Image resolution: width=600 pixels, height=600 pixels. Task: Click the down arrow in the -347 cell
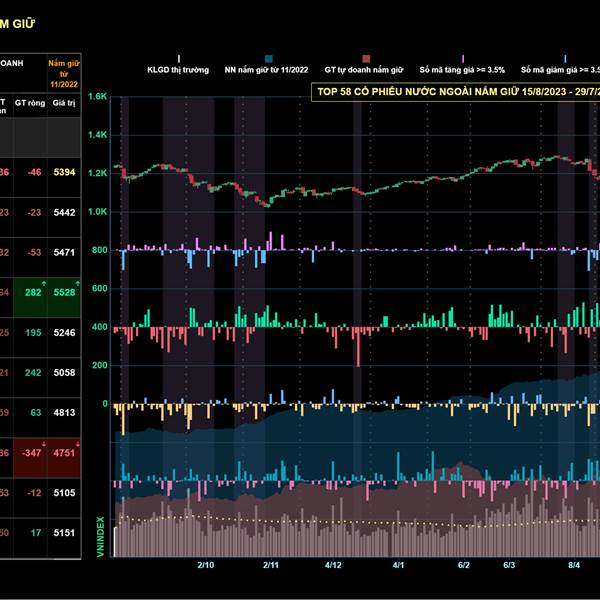coord(44,444)
